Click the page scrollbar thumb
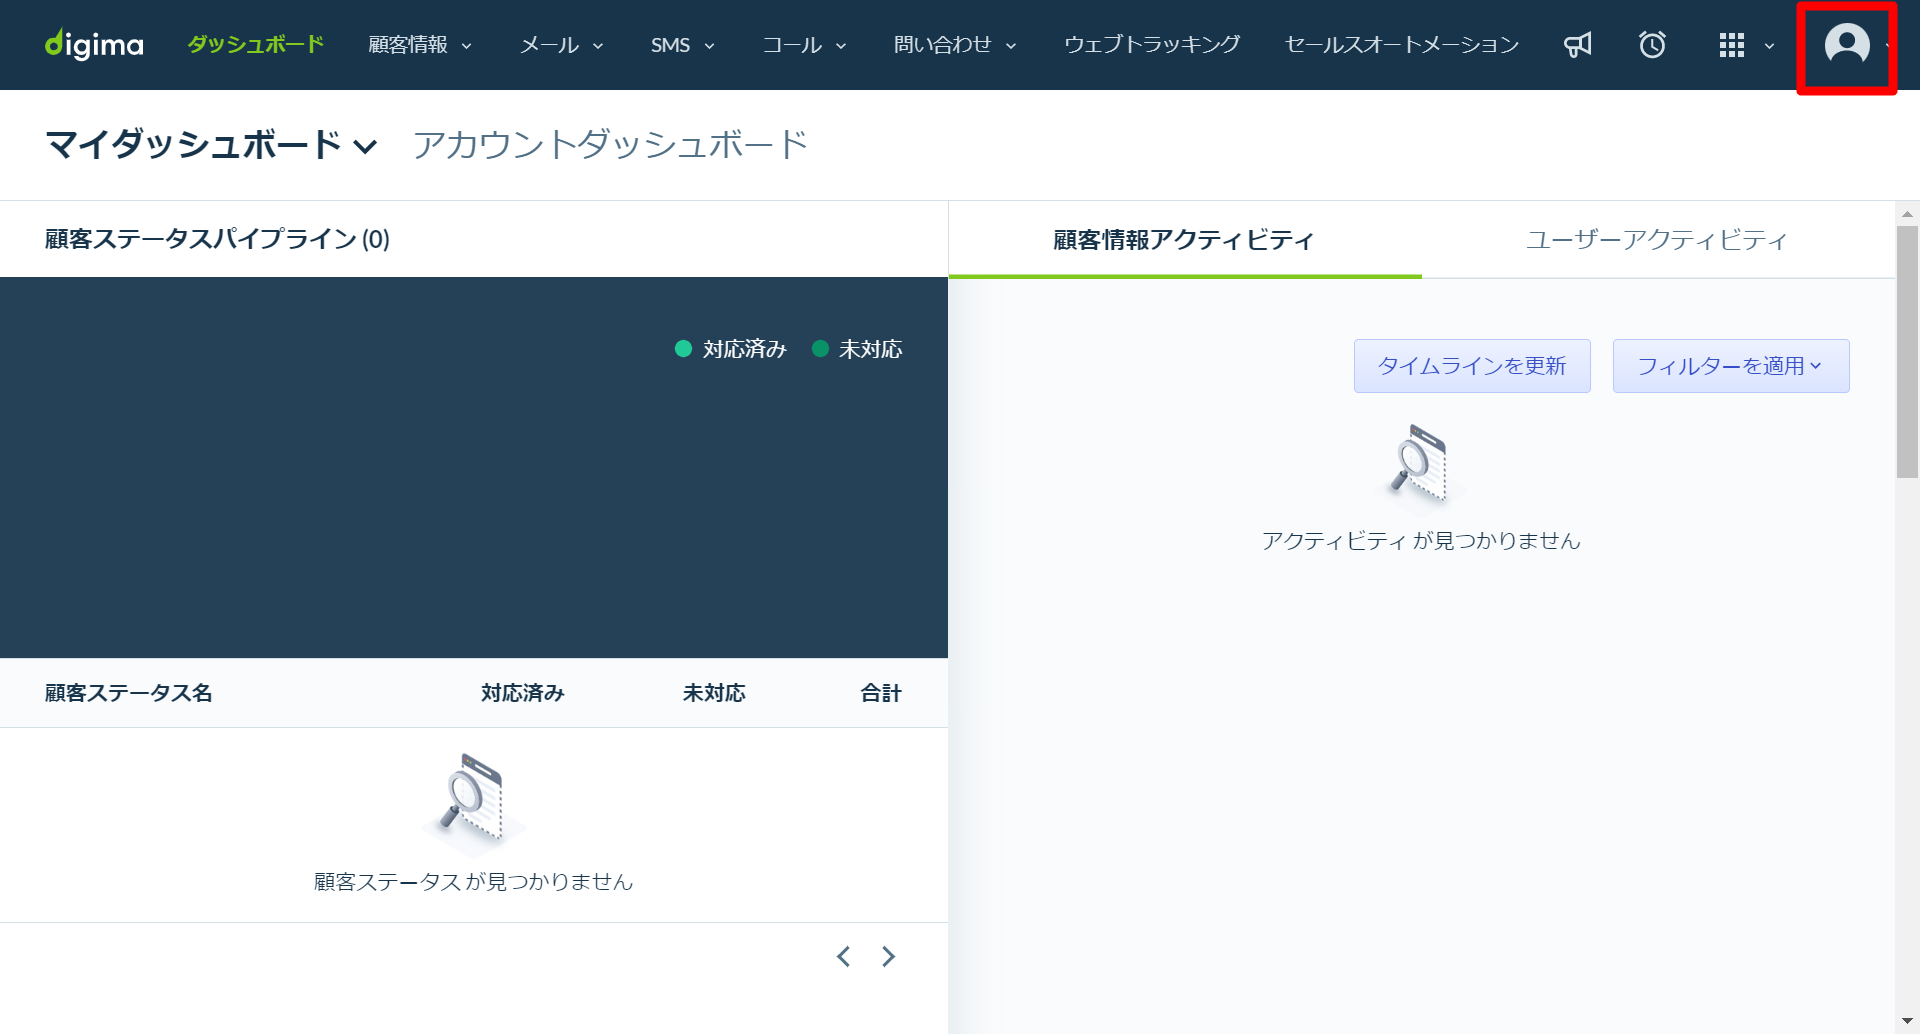Viewport: 1920px width, 1034px height. [x=1907, y=352]
